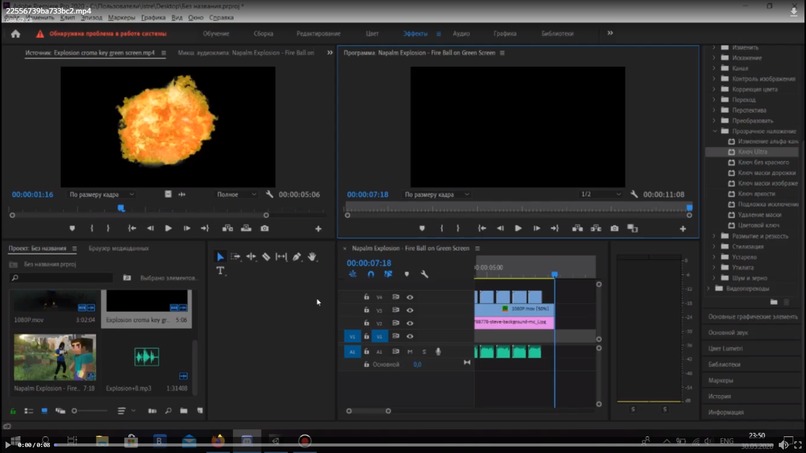Select the Selection arrow tool
Screen dimensions: 806x453
click(220, 257)
